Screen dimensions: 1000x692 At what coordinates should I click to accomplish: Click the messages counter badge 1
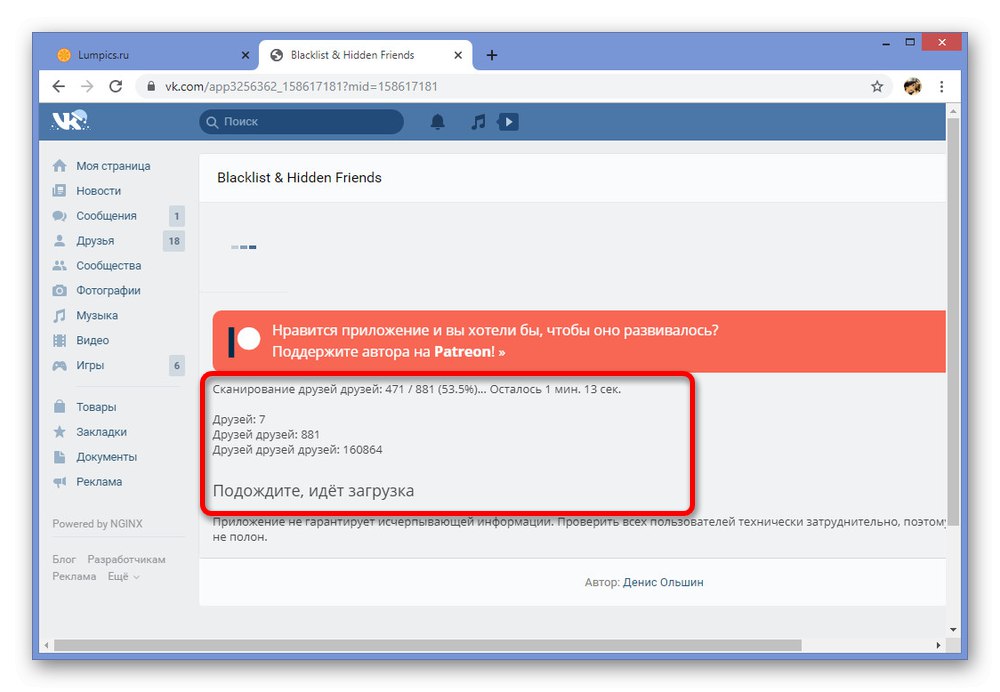click(177, 216)
